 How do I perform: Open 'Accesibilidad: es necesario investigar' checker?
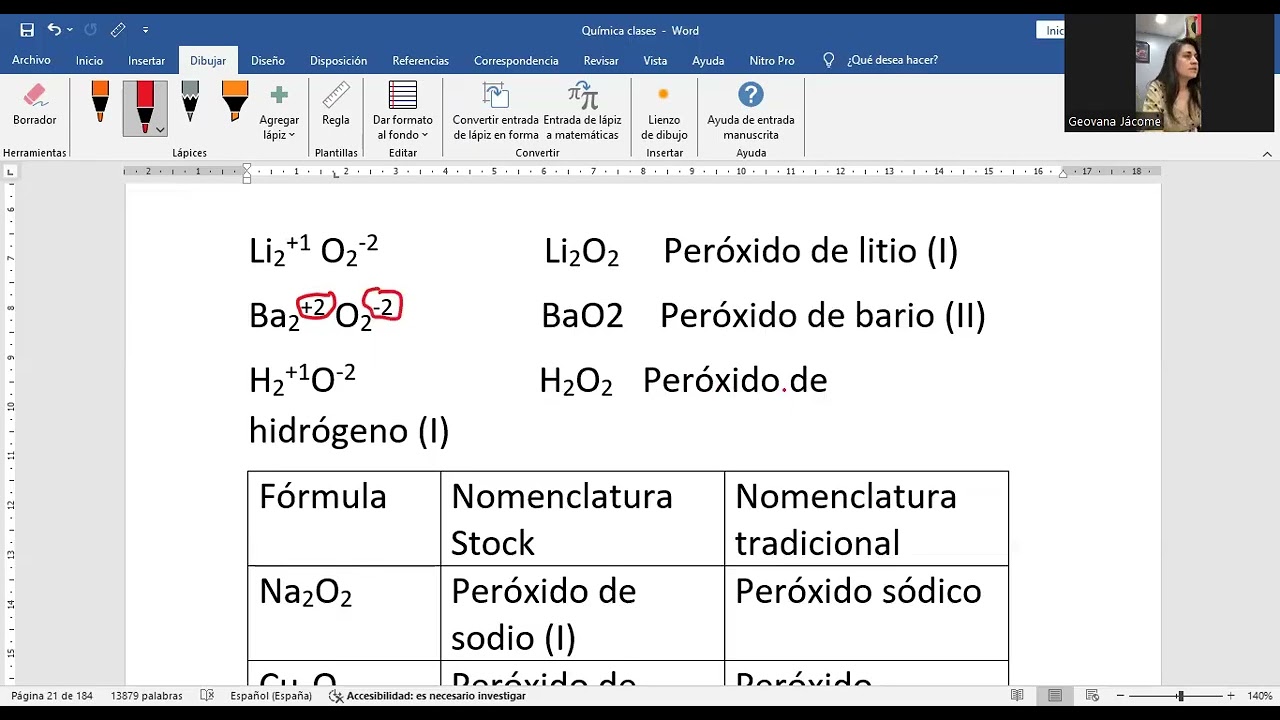click(x=427, y=696)
